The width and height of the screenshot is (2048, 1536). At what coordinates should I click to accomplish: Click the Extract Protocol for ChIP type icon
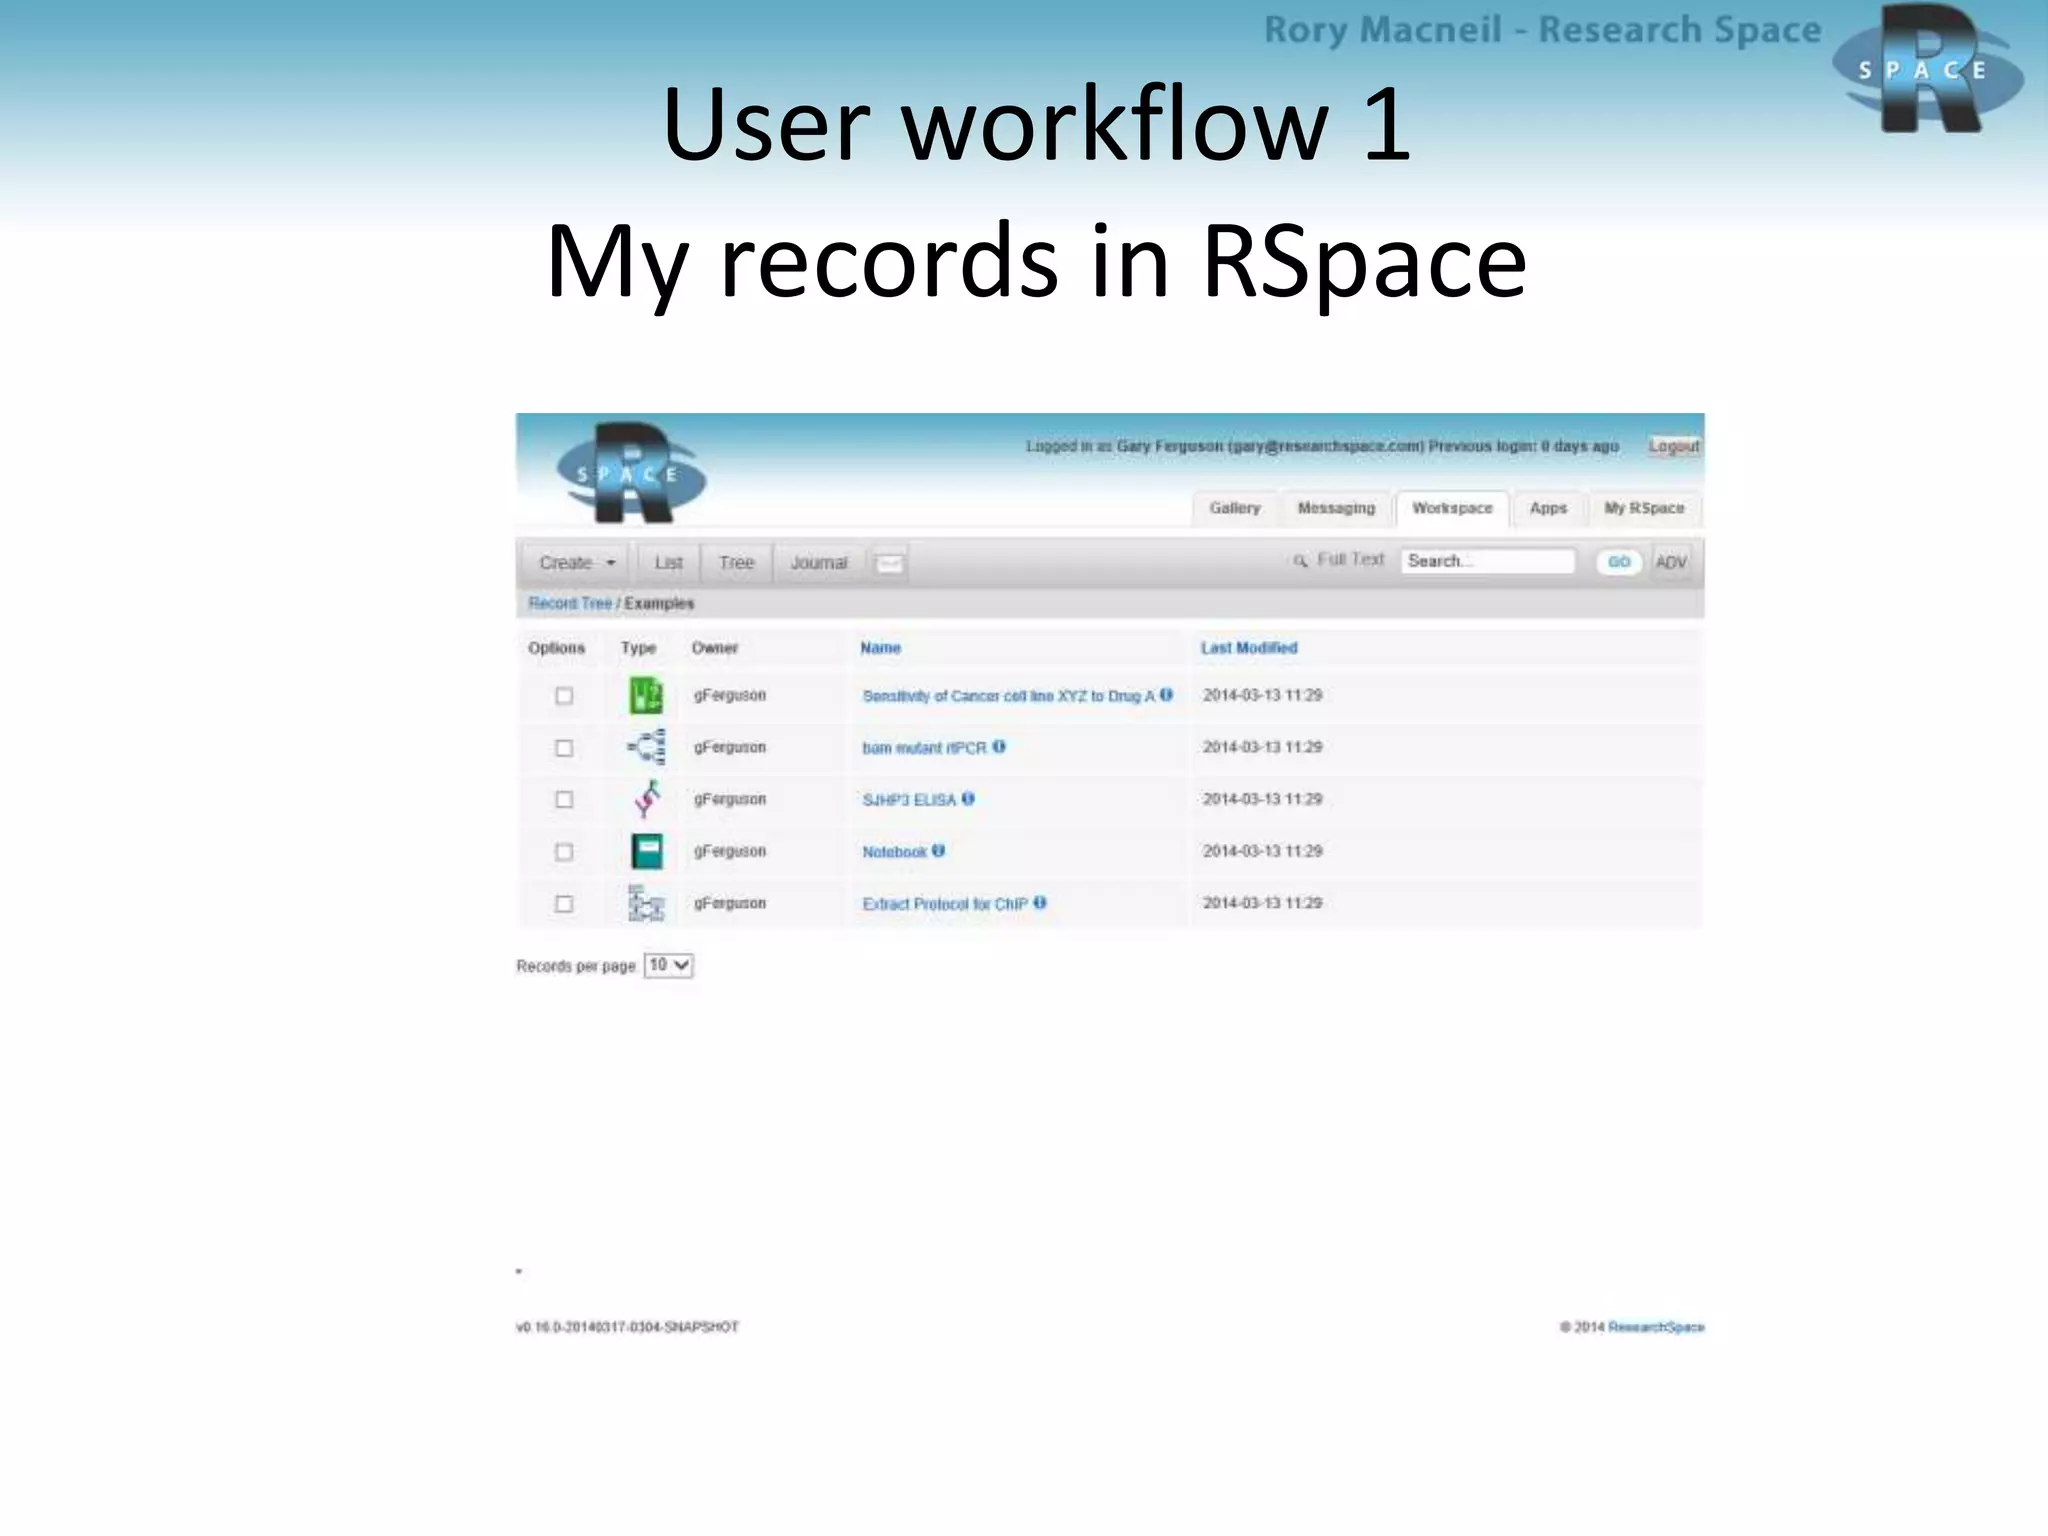point(646,903)
